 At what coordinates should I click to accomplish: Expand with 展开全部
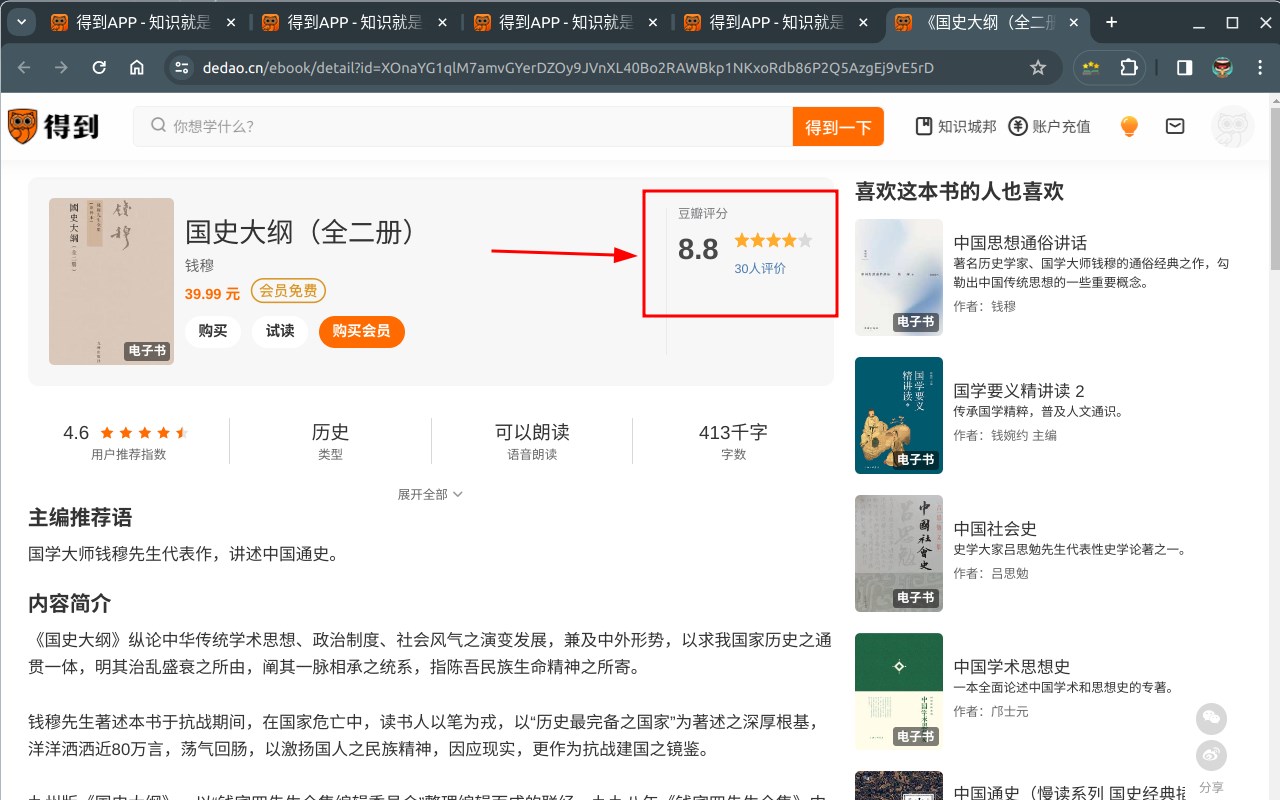430,494
